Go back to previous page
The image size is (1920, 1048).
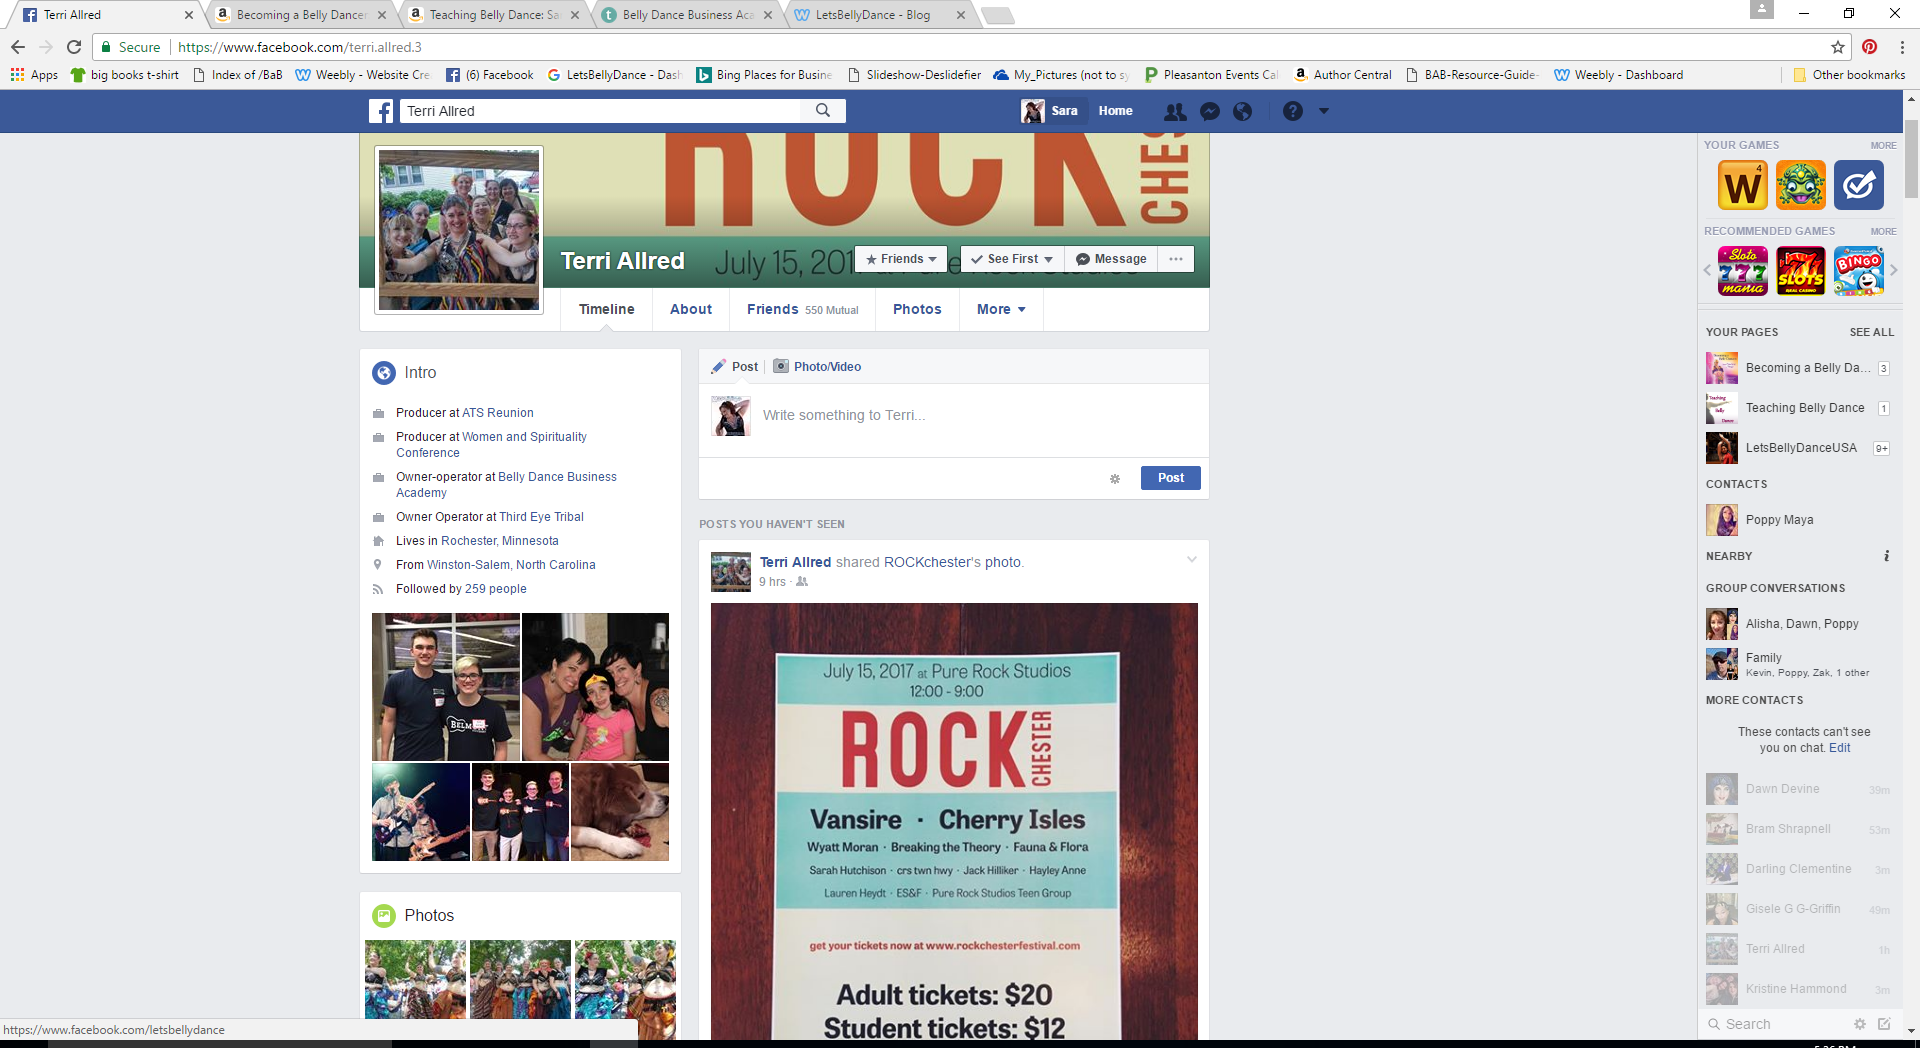tap(18, 47)
